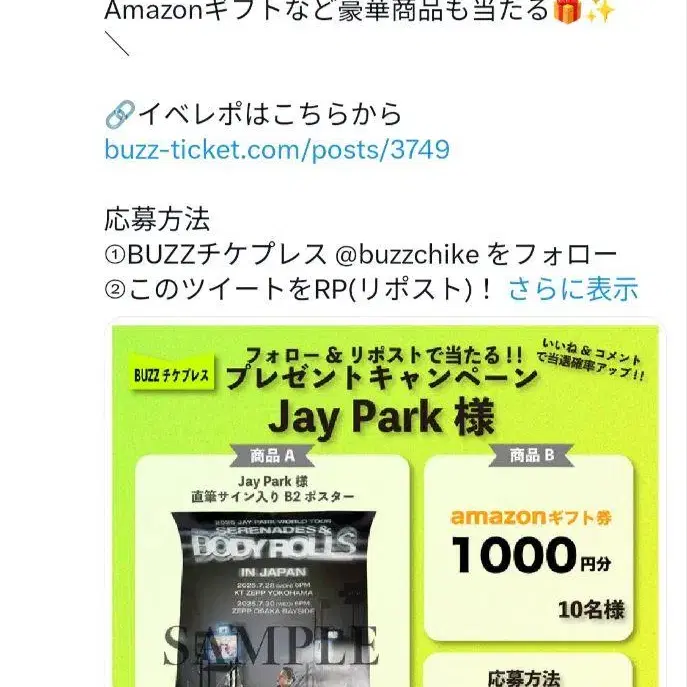Expand tweet with さらに表示
This screenshot has height=687, width=687.
tap(573, 289)
